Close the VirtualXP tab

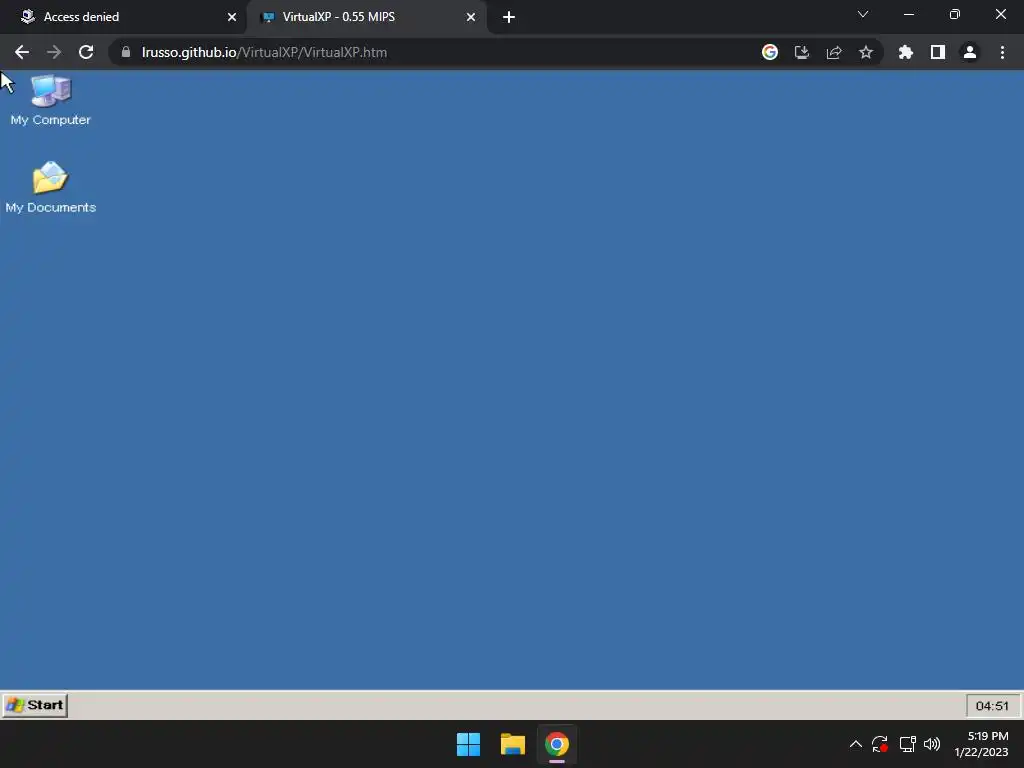tap(471, 17)
